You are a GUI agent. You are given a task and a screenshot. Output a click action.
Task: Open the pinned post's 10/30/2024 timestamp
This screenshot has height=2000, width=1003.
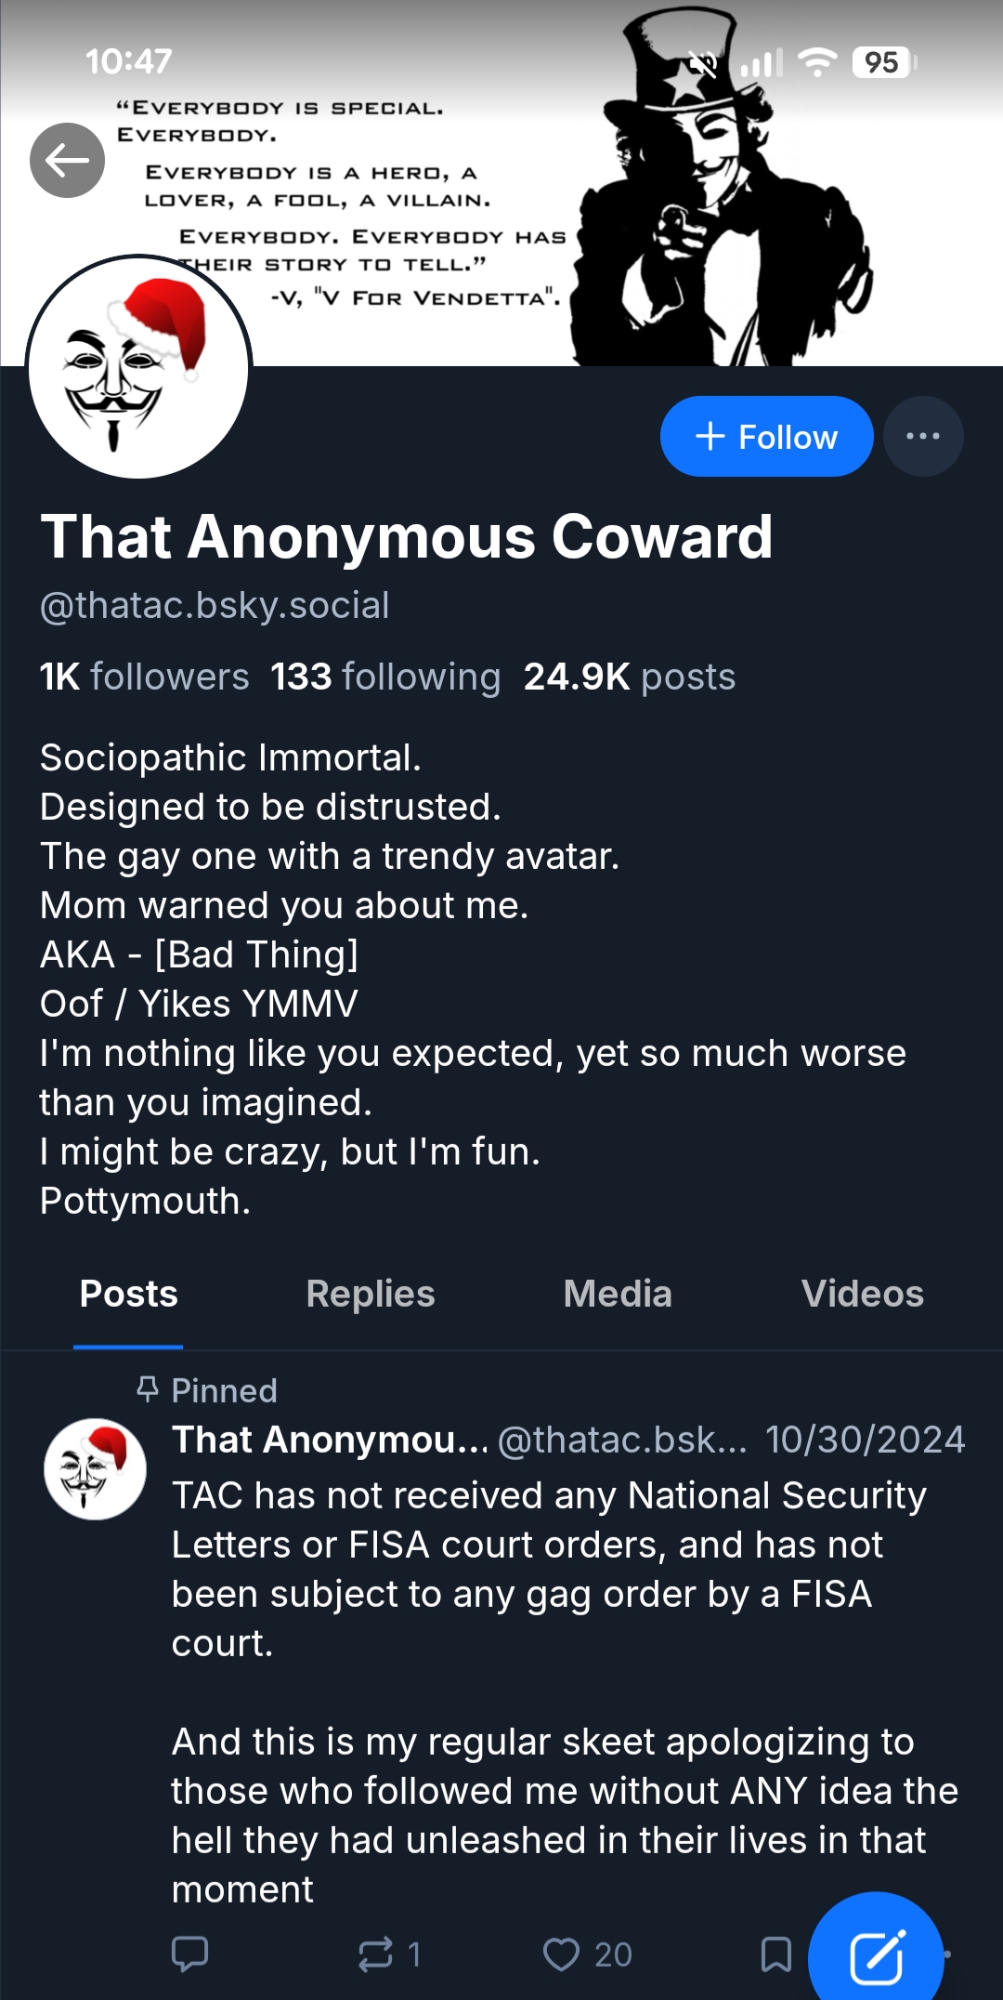(x=864, y=1440)
